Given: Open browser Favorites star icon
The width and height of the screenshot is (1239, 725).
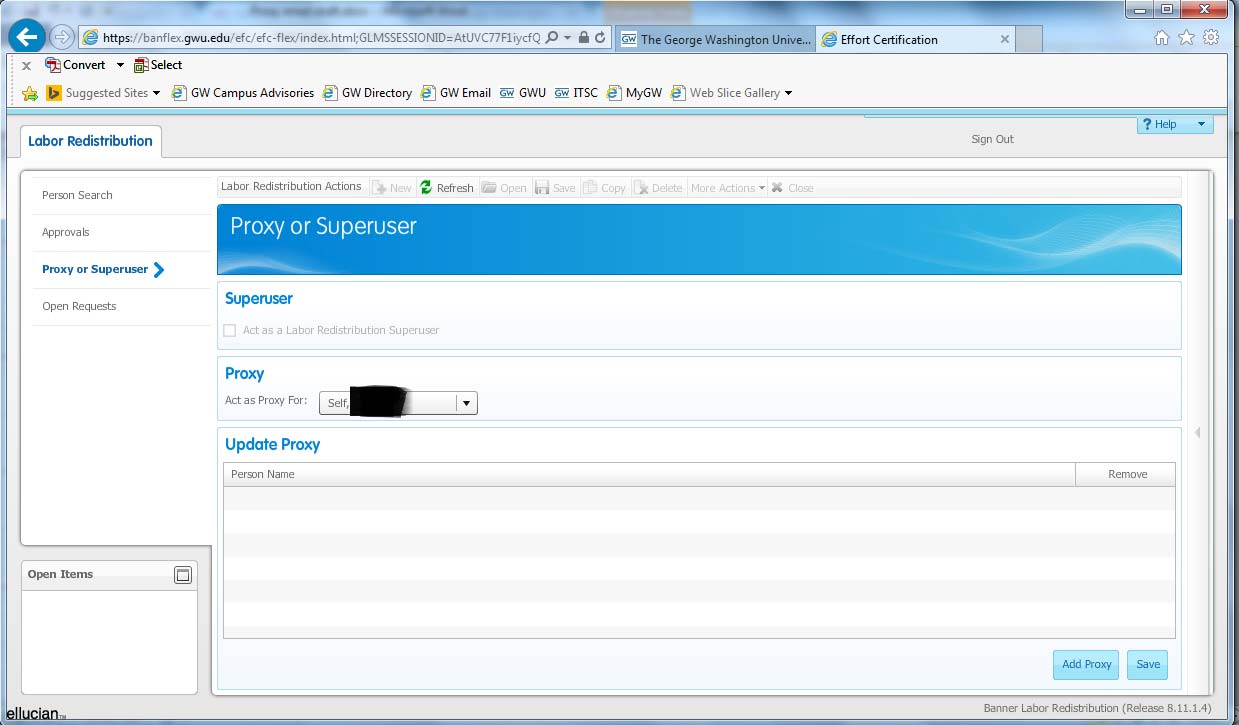Looking at the screenshot, I should [x=1186, y=38].
